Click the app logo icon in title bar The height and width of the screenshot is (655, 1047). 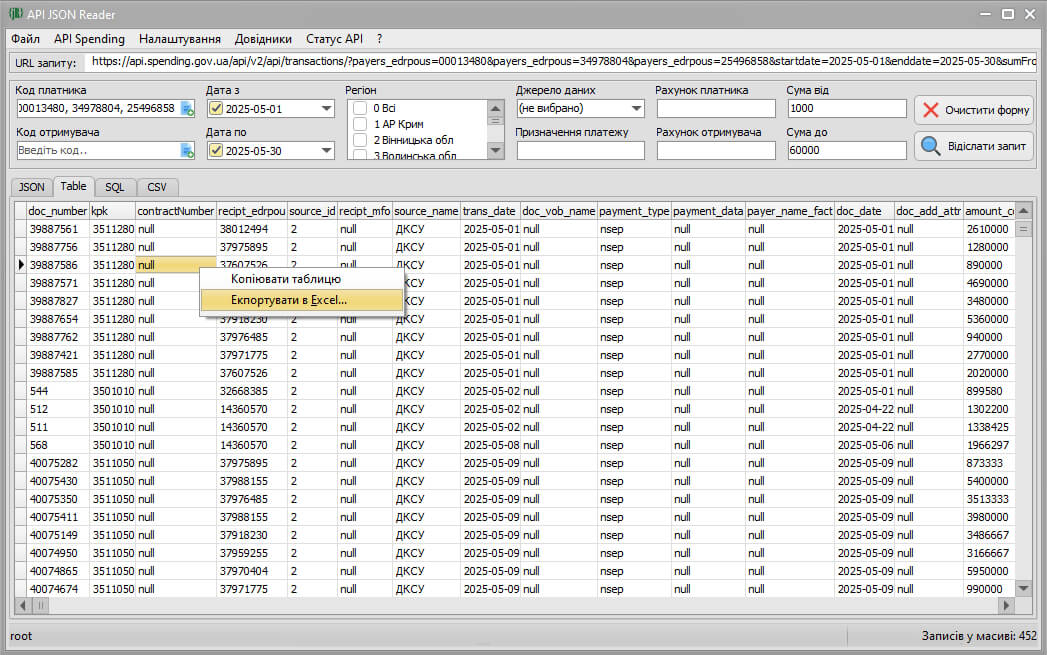[x=15, y=13]
